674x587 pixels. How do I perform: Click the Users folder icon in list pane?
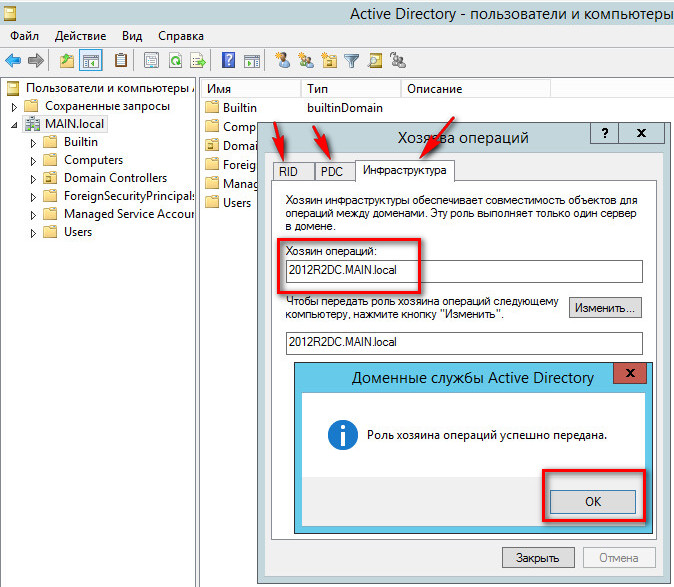coord(212,202)
